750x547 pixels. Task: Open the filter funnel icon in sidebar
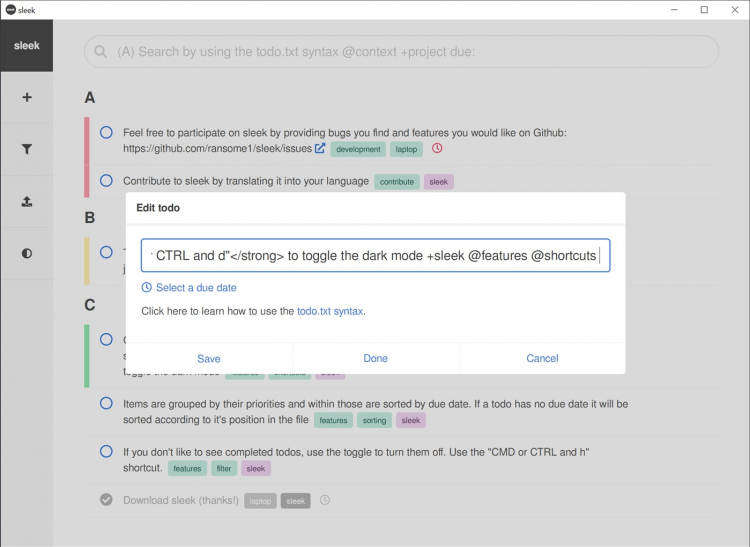26,149
